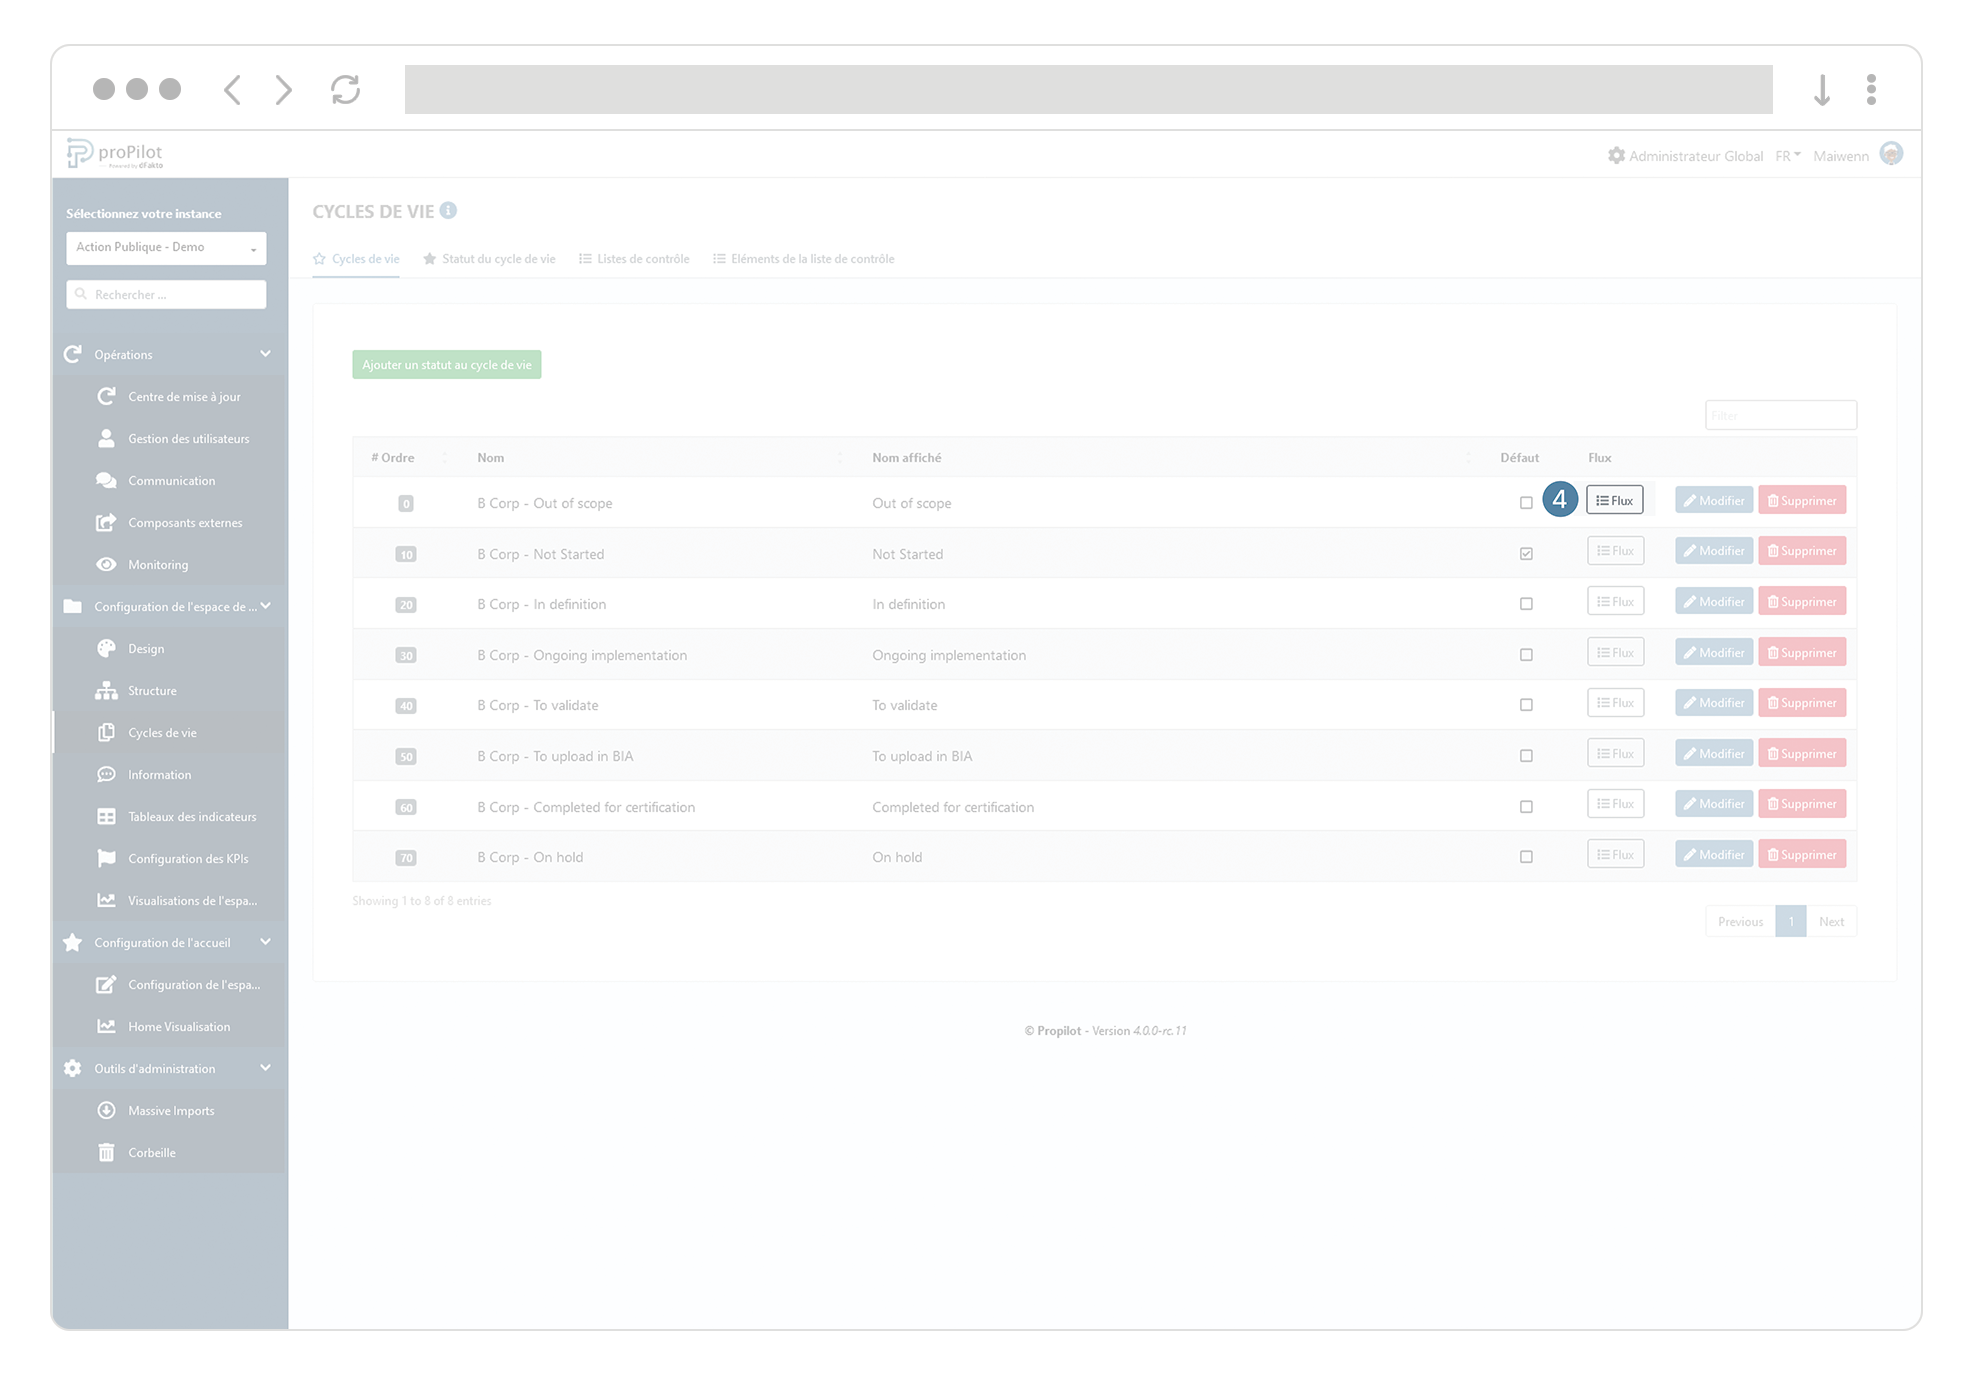Open the Centre de mise à jour
1973x1384 pixels.
tap(184, 396)
